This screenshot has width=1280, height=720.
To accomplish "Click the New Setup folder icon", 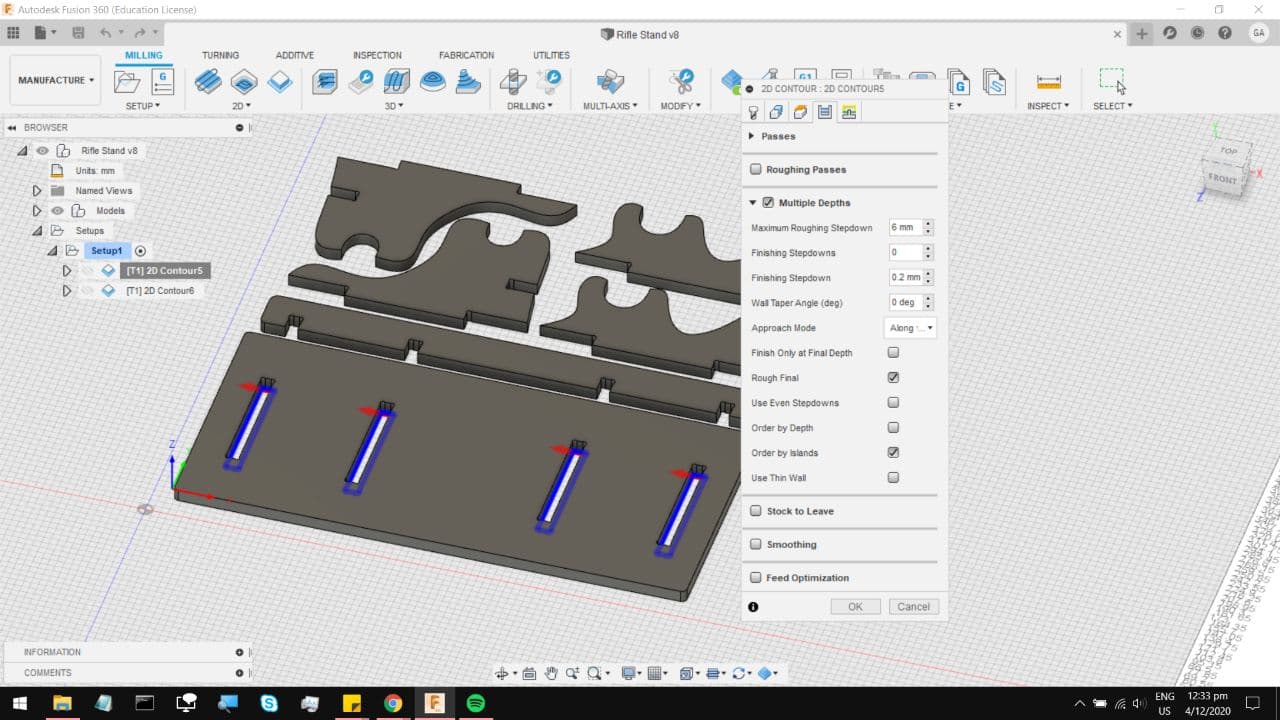I will coord(127,82).
